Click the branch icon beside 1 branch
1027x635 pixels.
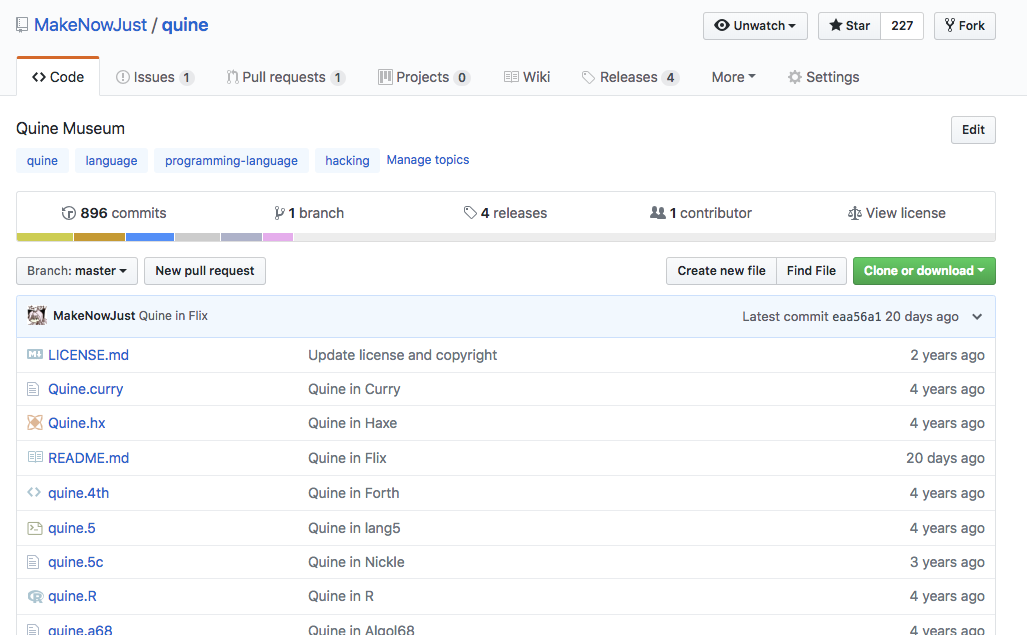coord(280,213)
